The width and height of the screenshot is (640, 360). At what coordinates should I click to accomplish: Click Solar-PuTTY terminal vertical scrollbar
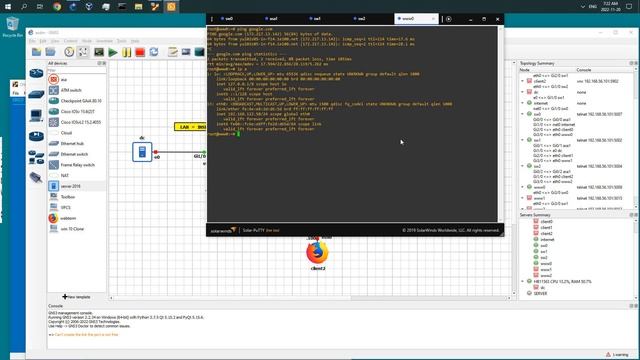(500, 124)
